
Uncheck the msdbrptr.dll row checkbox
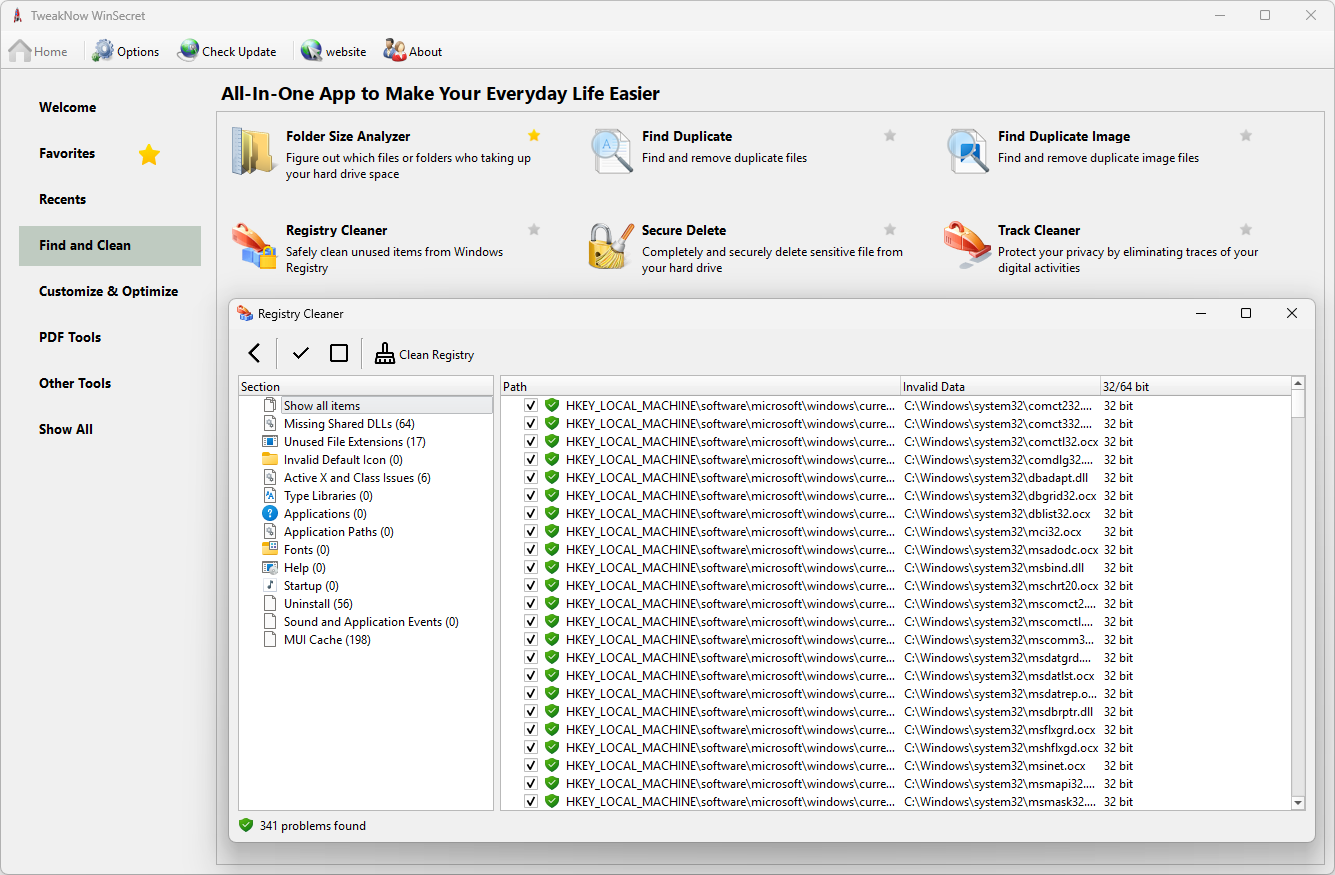531,711
